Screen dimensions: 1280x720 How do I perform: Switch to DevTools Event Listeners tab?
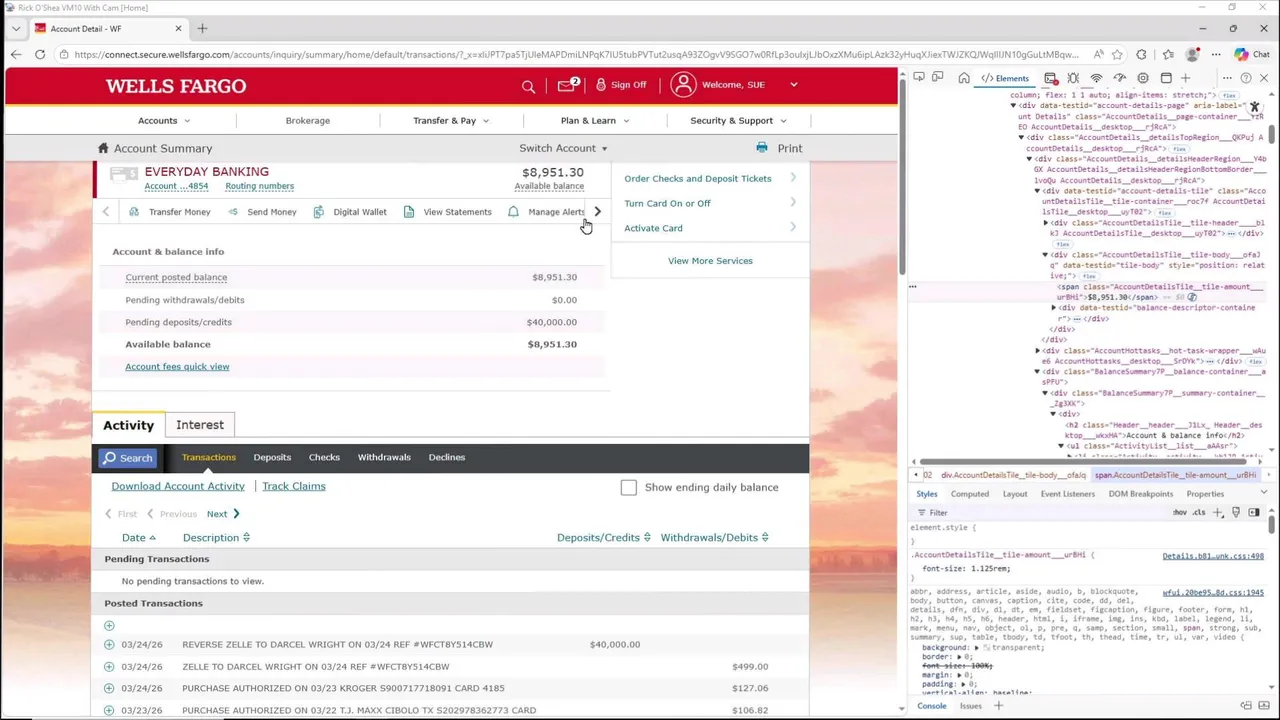coord(1068,494)
